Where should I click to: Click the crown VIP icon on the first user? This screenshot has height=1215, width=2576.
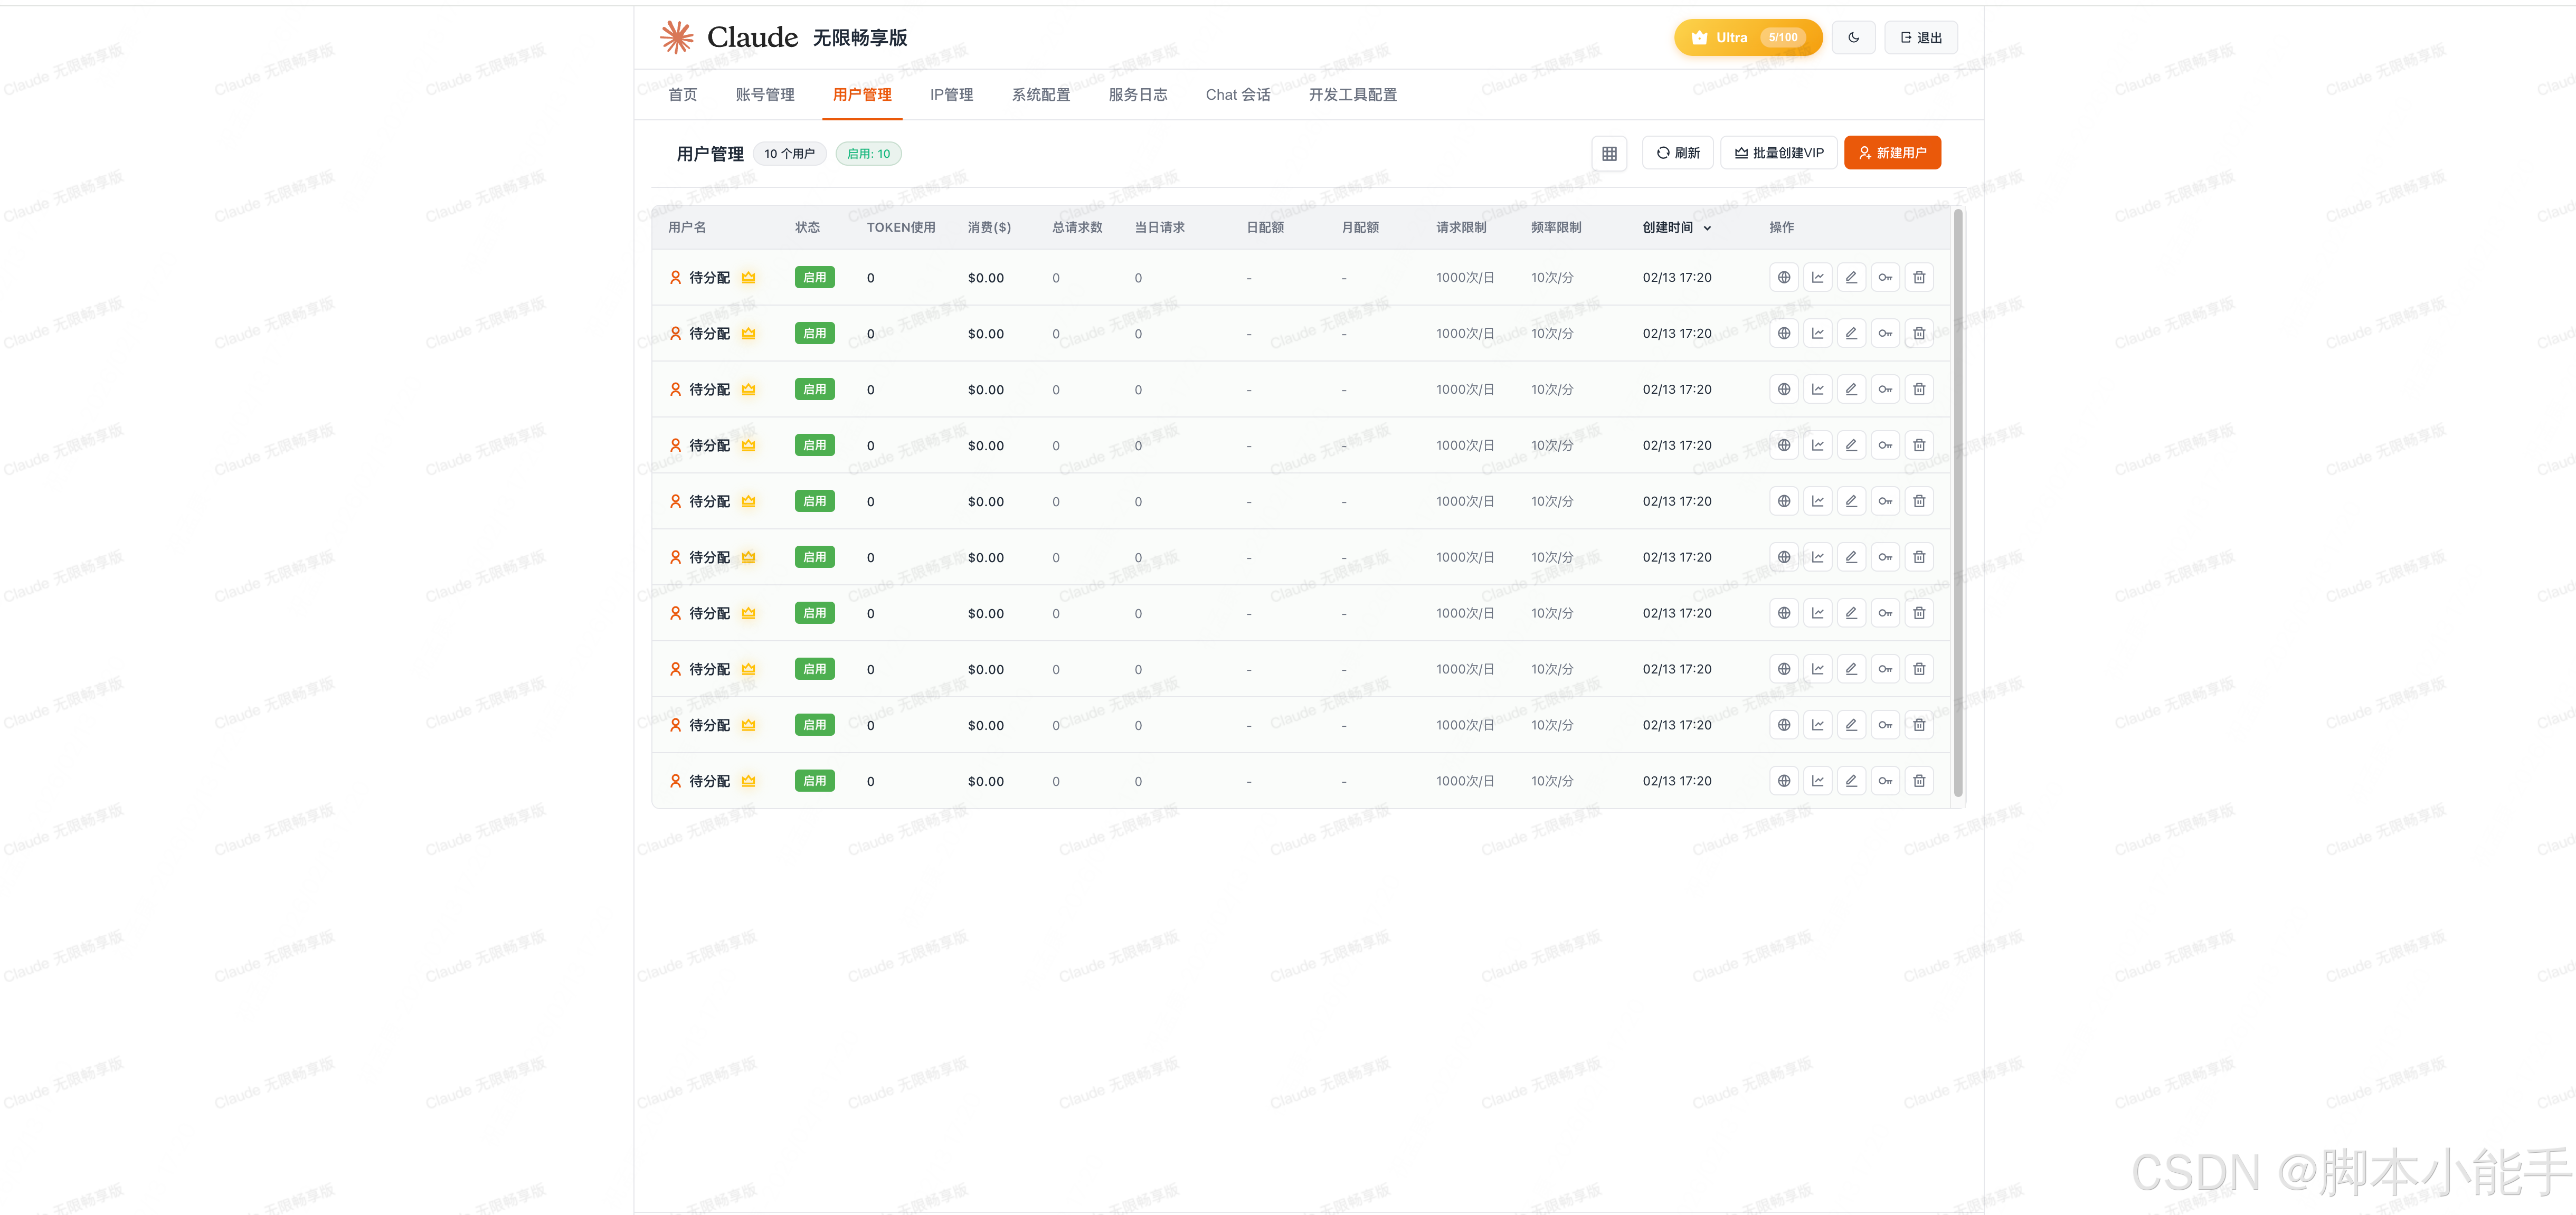pyautogui.click(x=748, y=278)
